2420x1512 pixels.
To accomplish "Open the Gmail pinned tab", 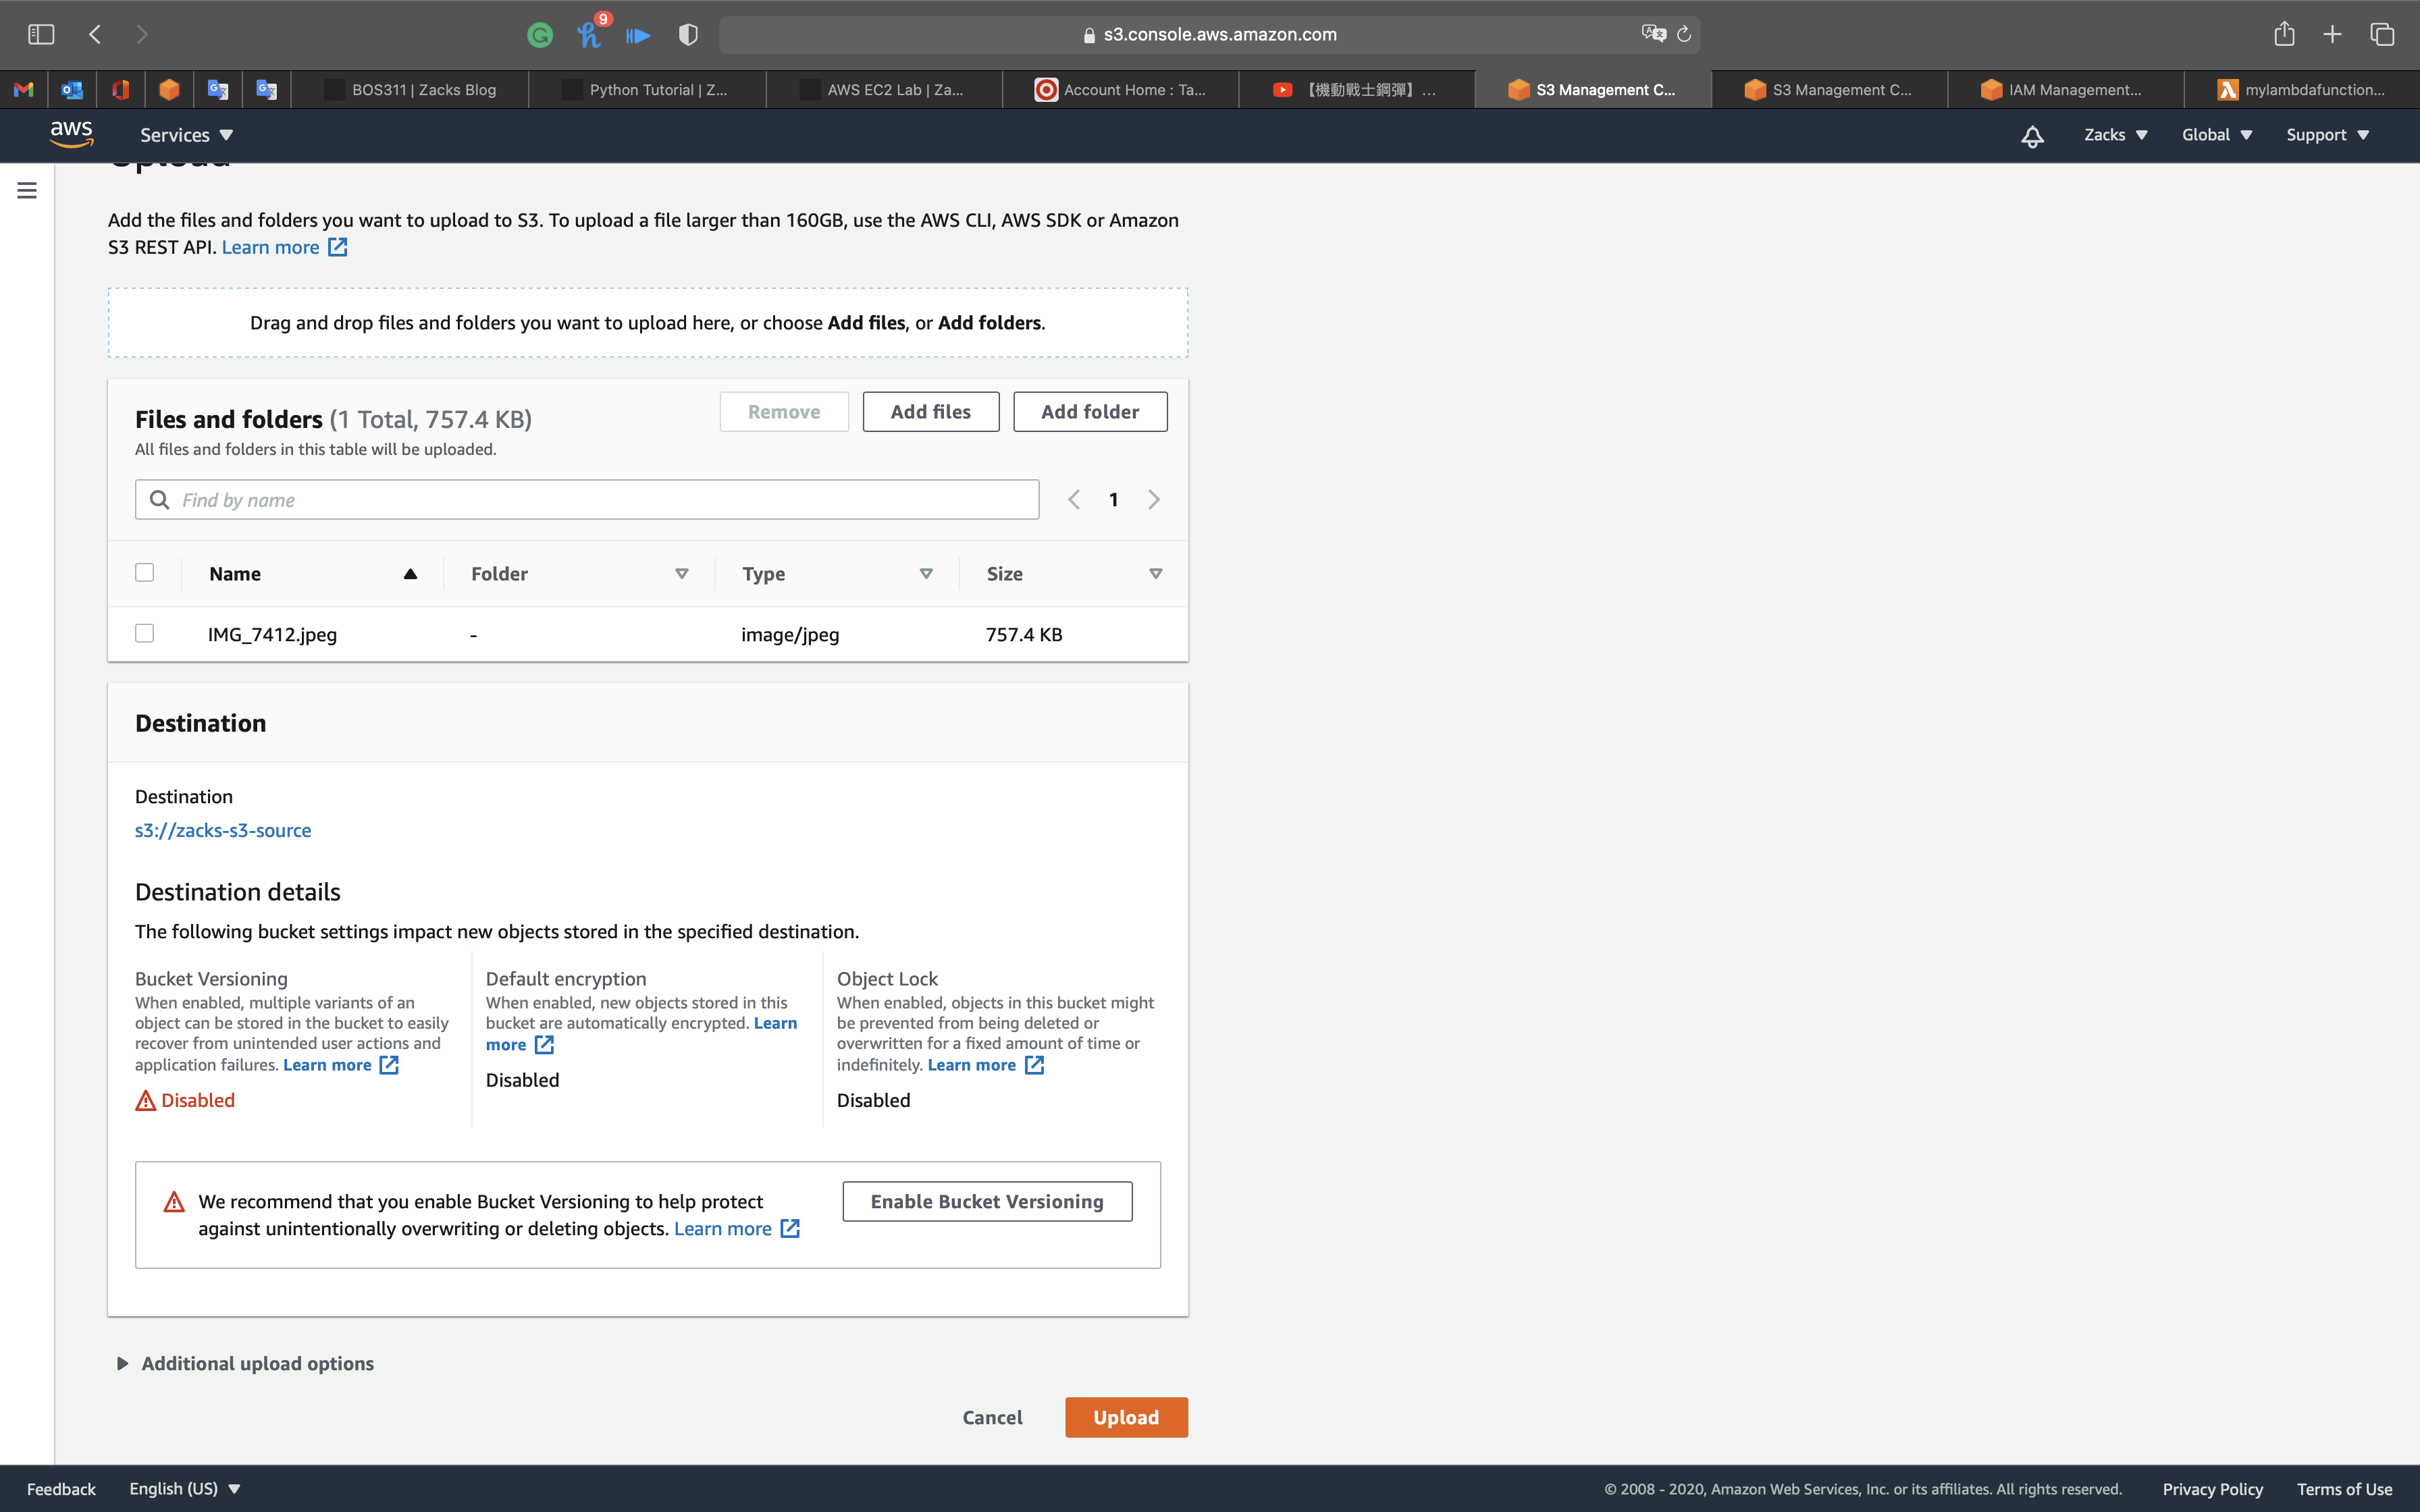I will pos(24,90).
